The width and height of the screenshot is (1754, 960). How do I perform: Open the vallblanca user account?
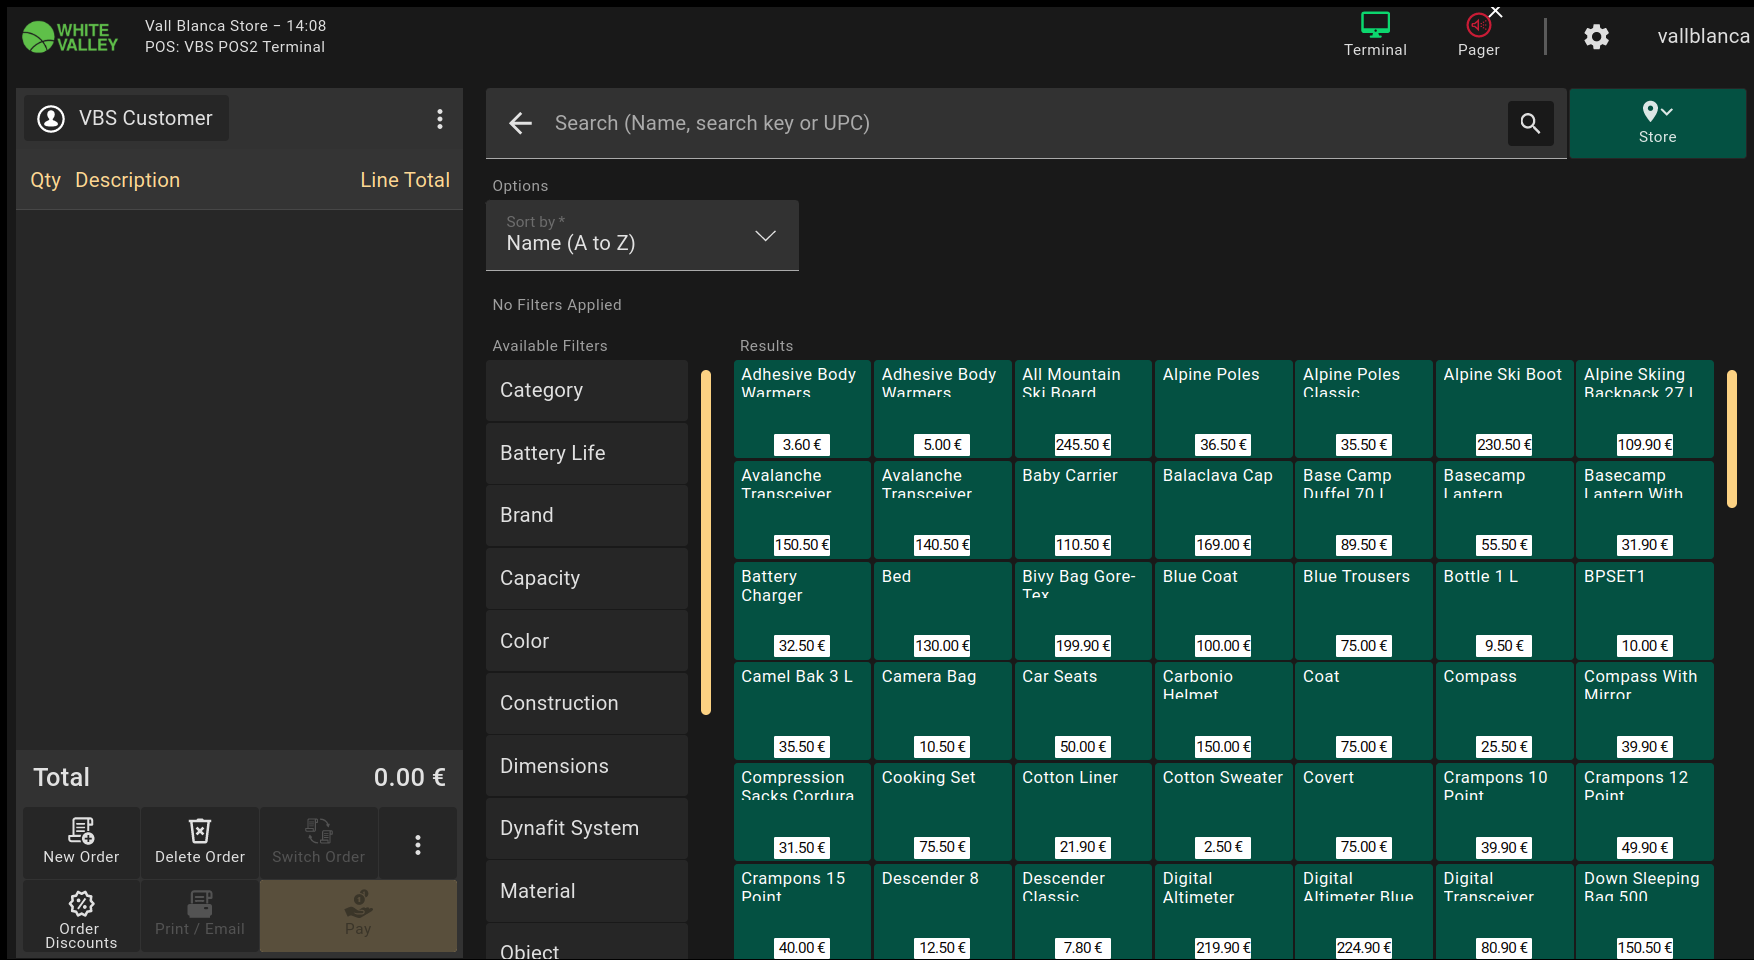click(1702, 37)
